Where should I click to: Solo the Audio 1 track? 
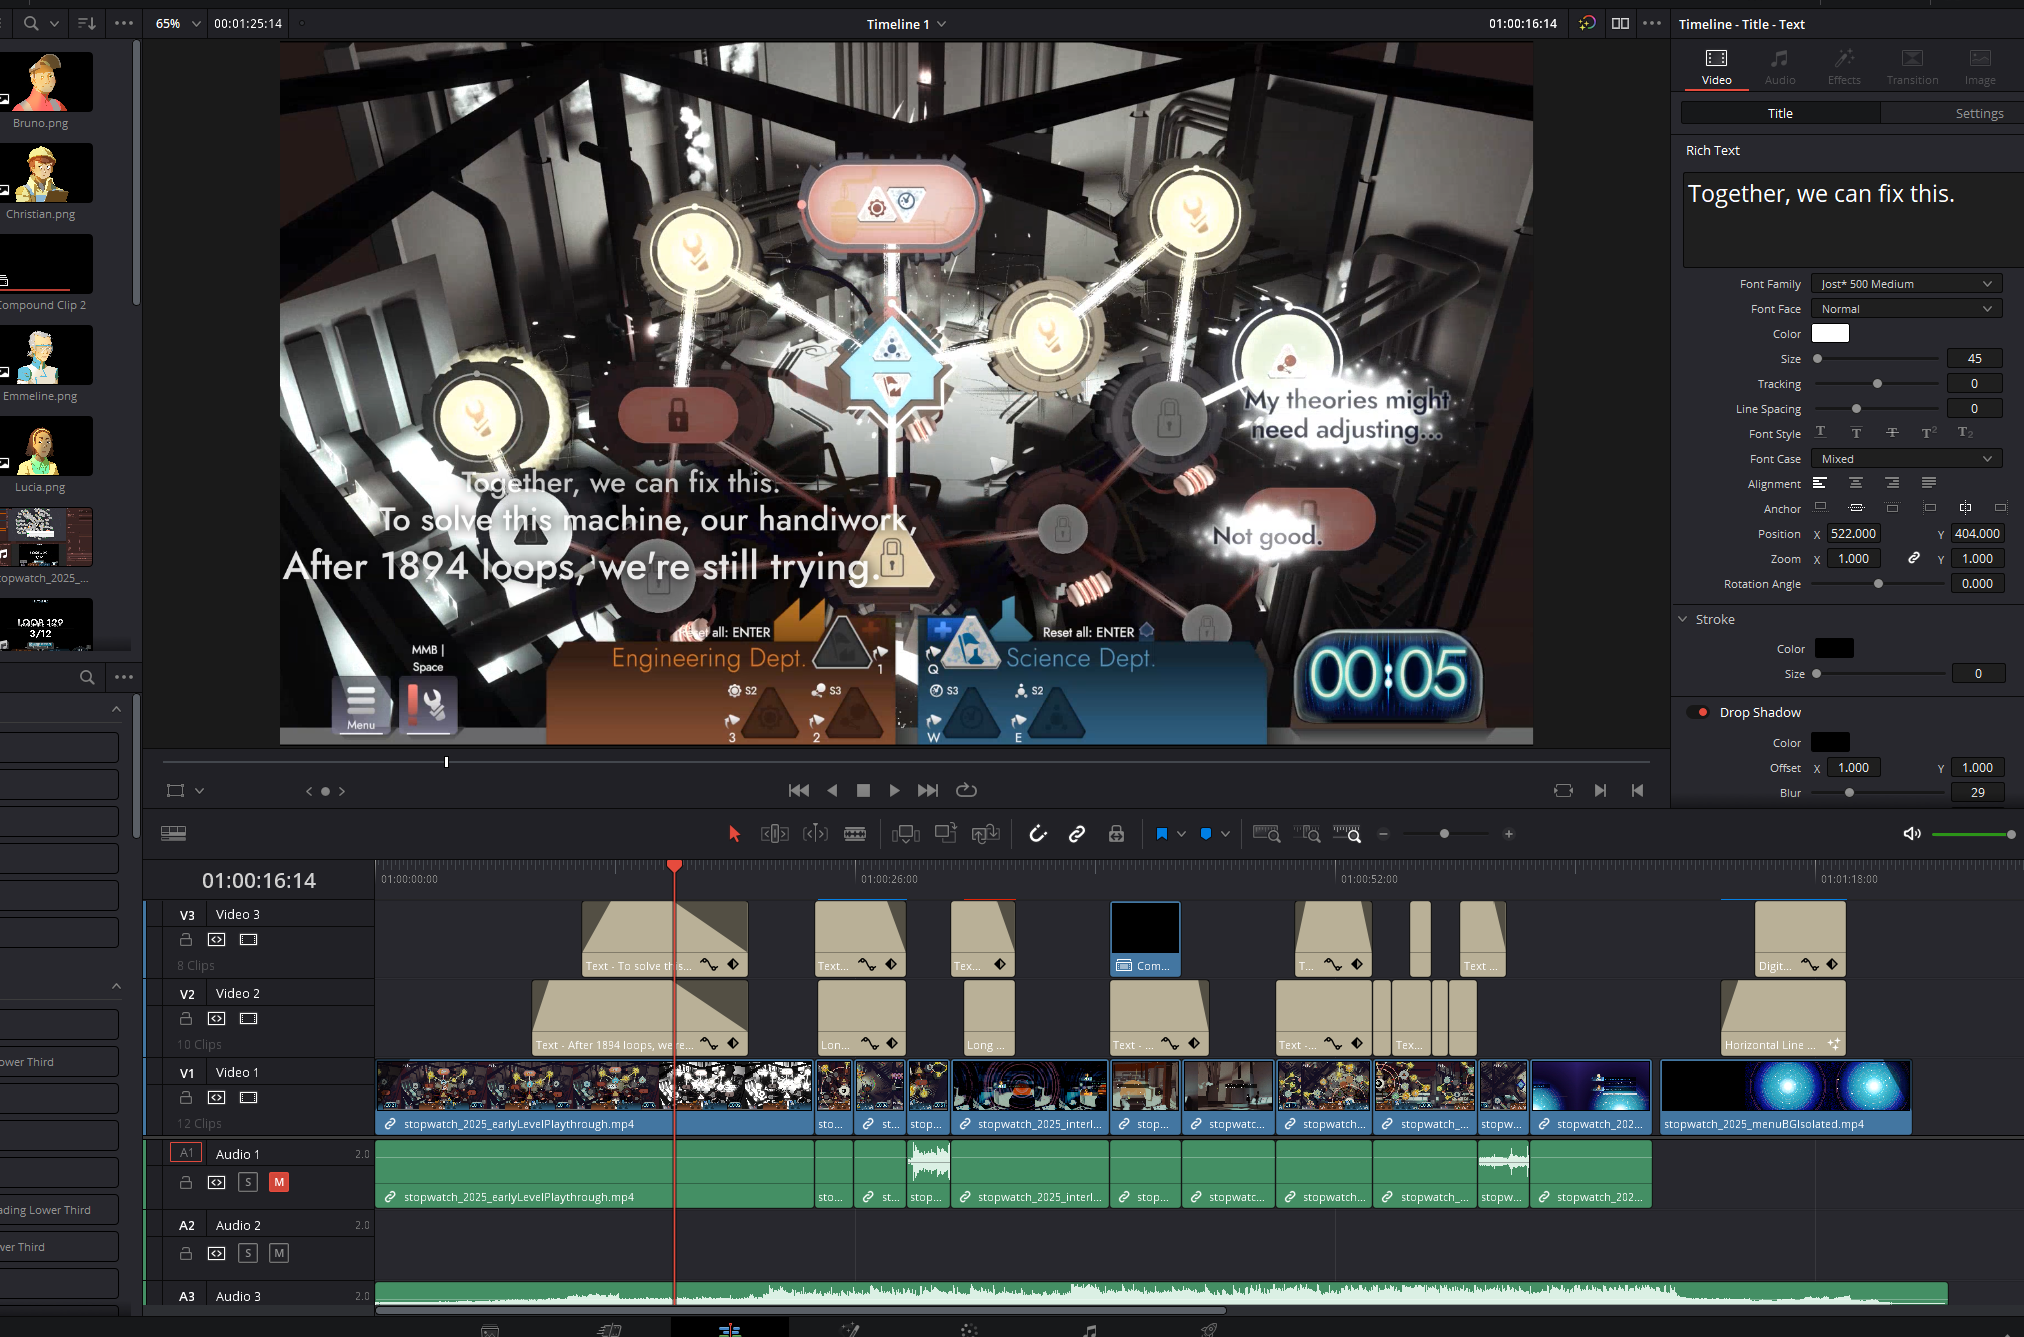tap(248, 1182)
